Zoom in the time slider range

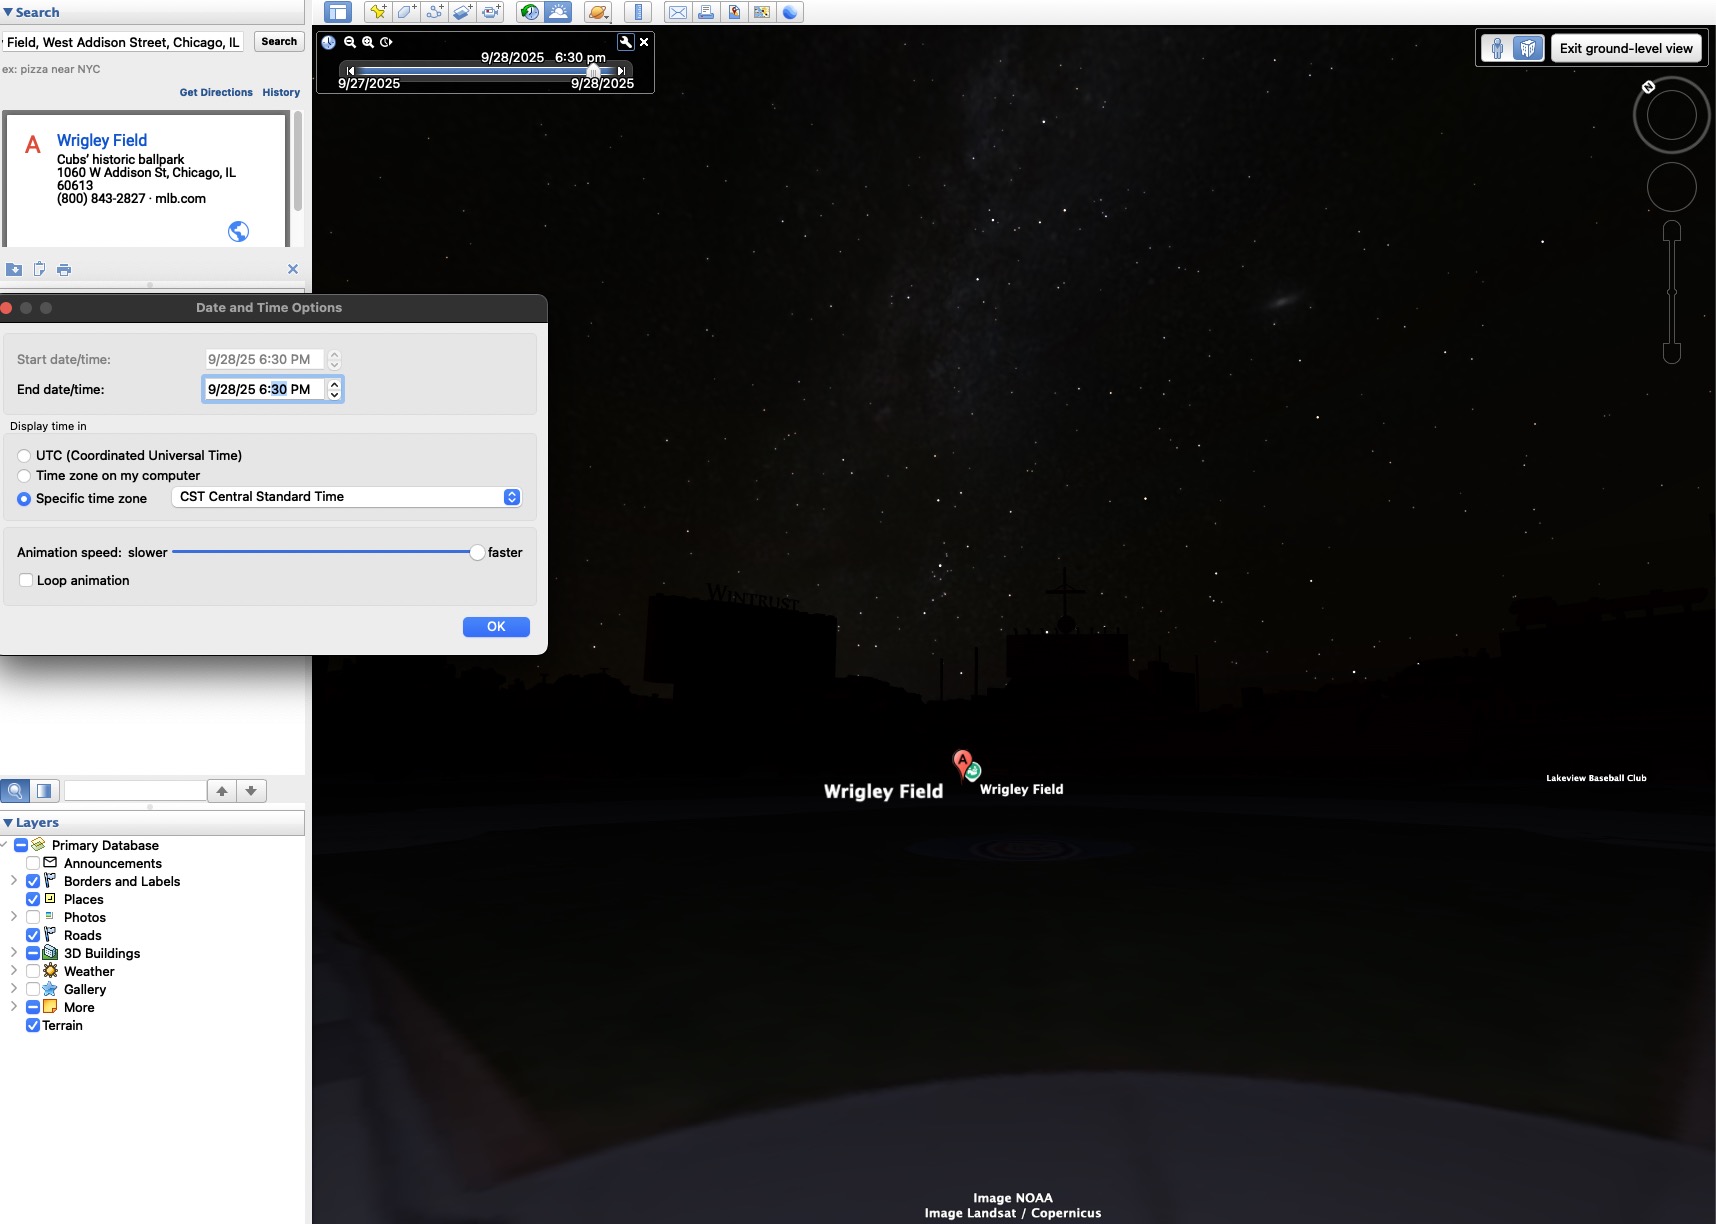pos(368,42)
